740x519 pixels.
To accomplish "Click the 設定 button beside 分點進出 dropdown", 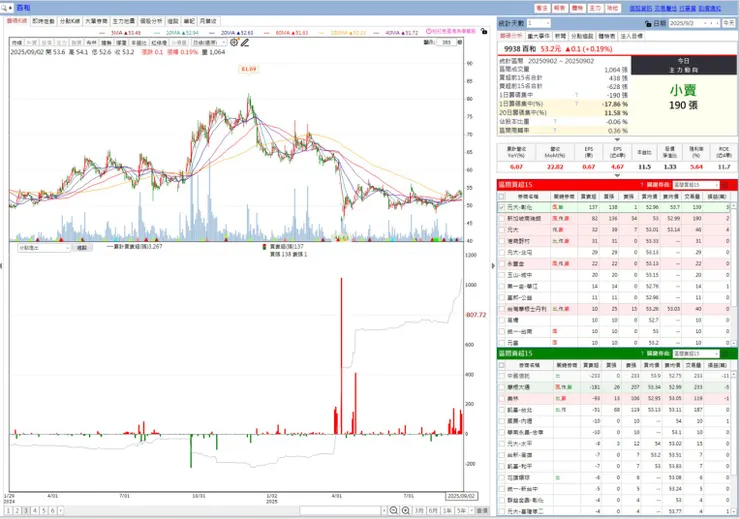I will (x=82, y=248).
